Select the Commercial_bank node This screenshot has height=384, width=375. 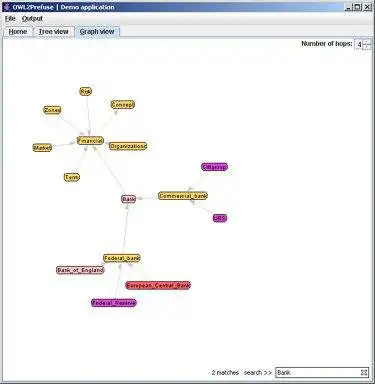click(183, 196)
